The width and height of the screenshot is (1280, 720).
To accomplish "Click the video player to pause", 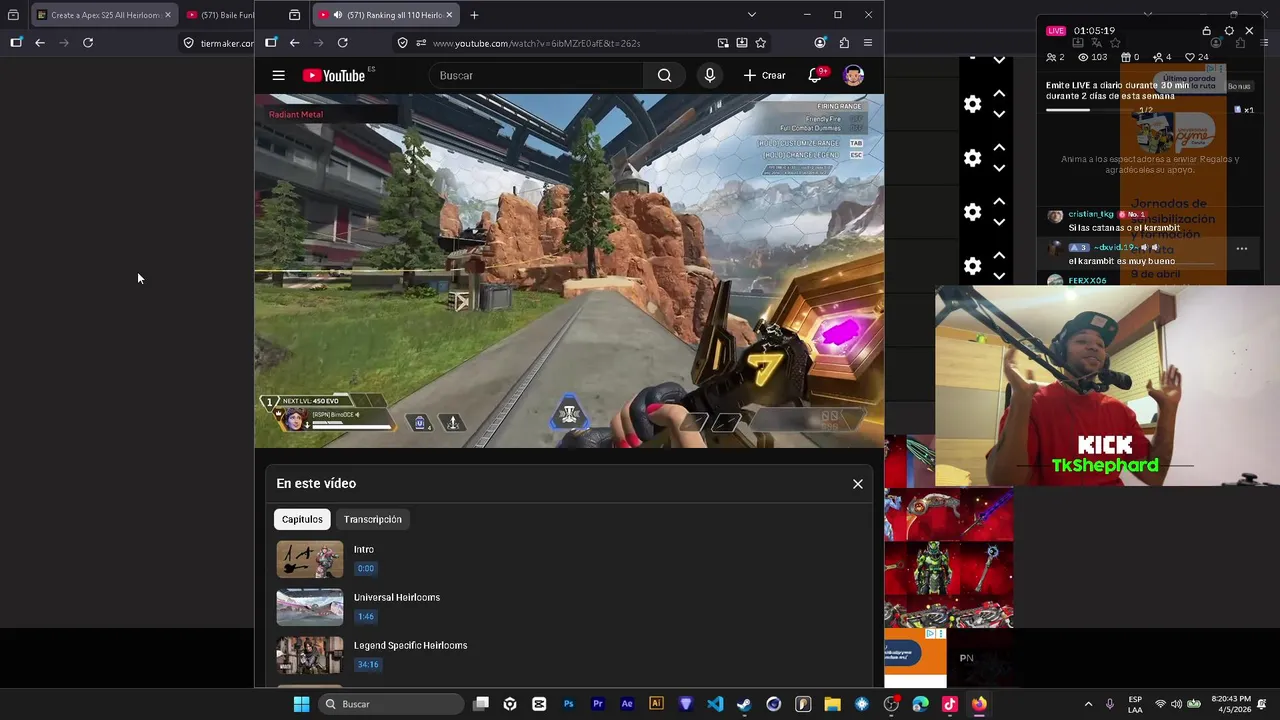I will [569, 270].
